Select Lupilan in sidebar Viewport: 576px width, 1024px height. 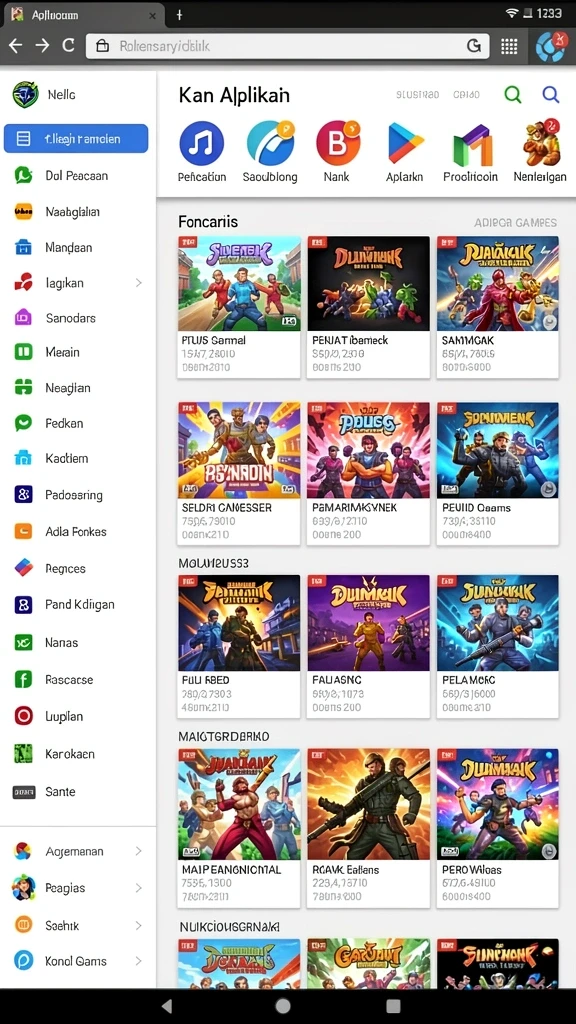[78, 716]
